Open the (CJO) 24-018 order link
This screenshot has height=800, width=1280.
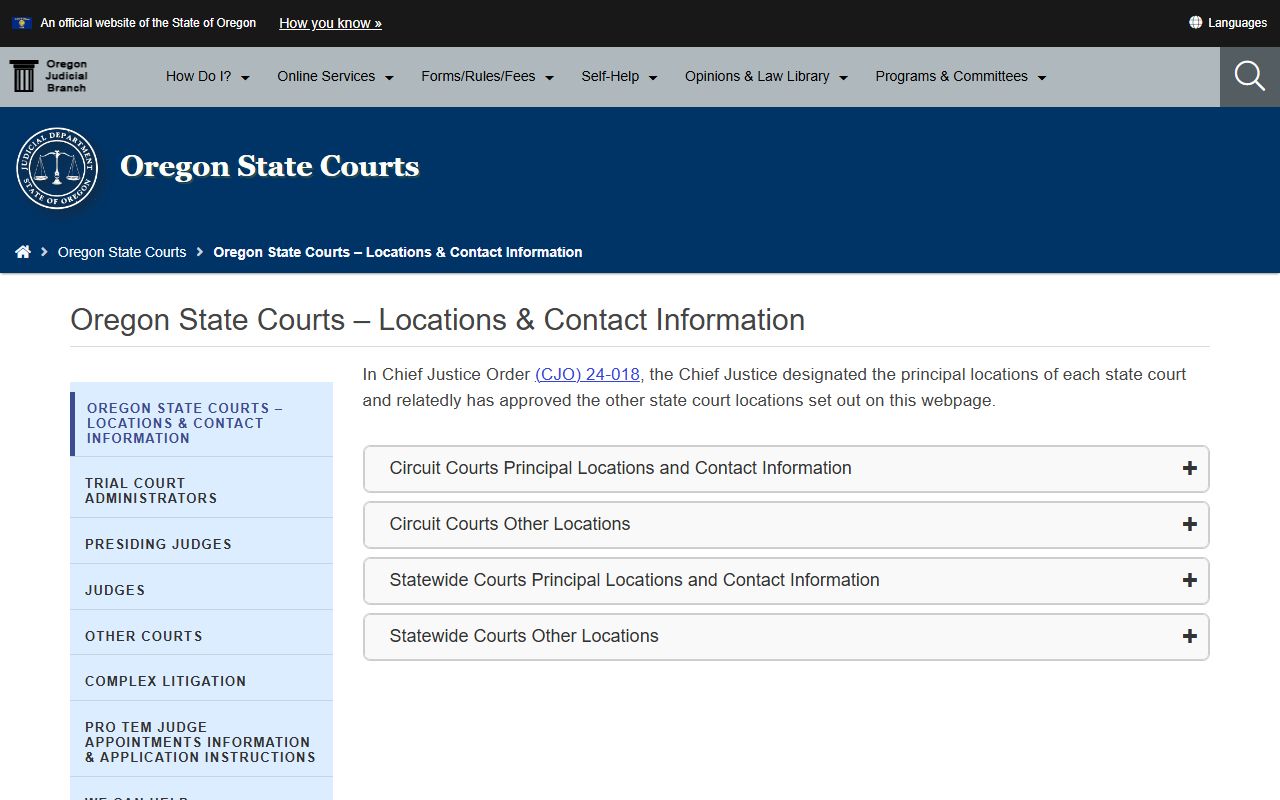tap(587, 374)
